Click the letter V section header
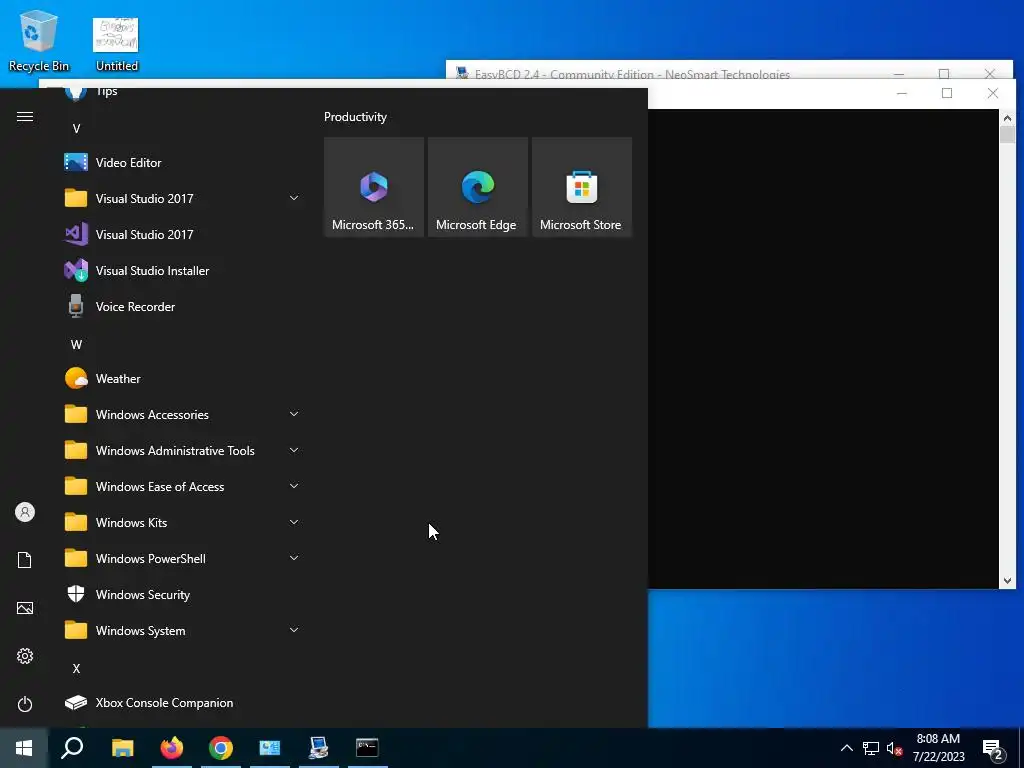 click(76, 129)
